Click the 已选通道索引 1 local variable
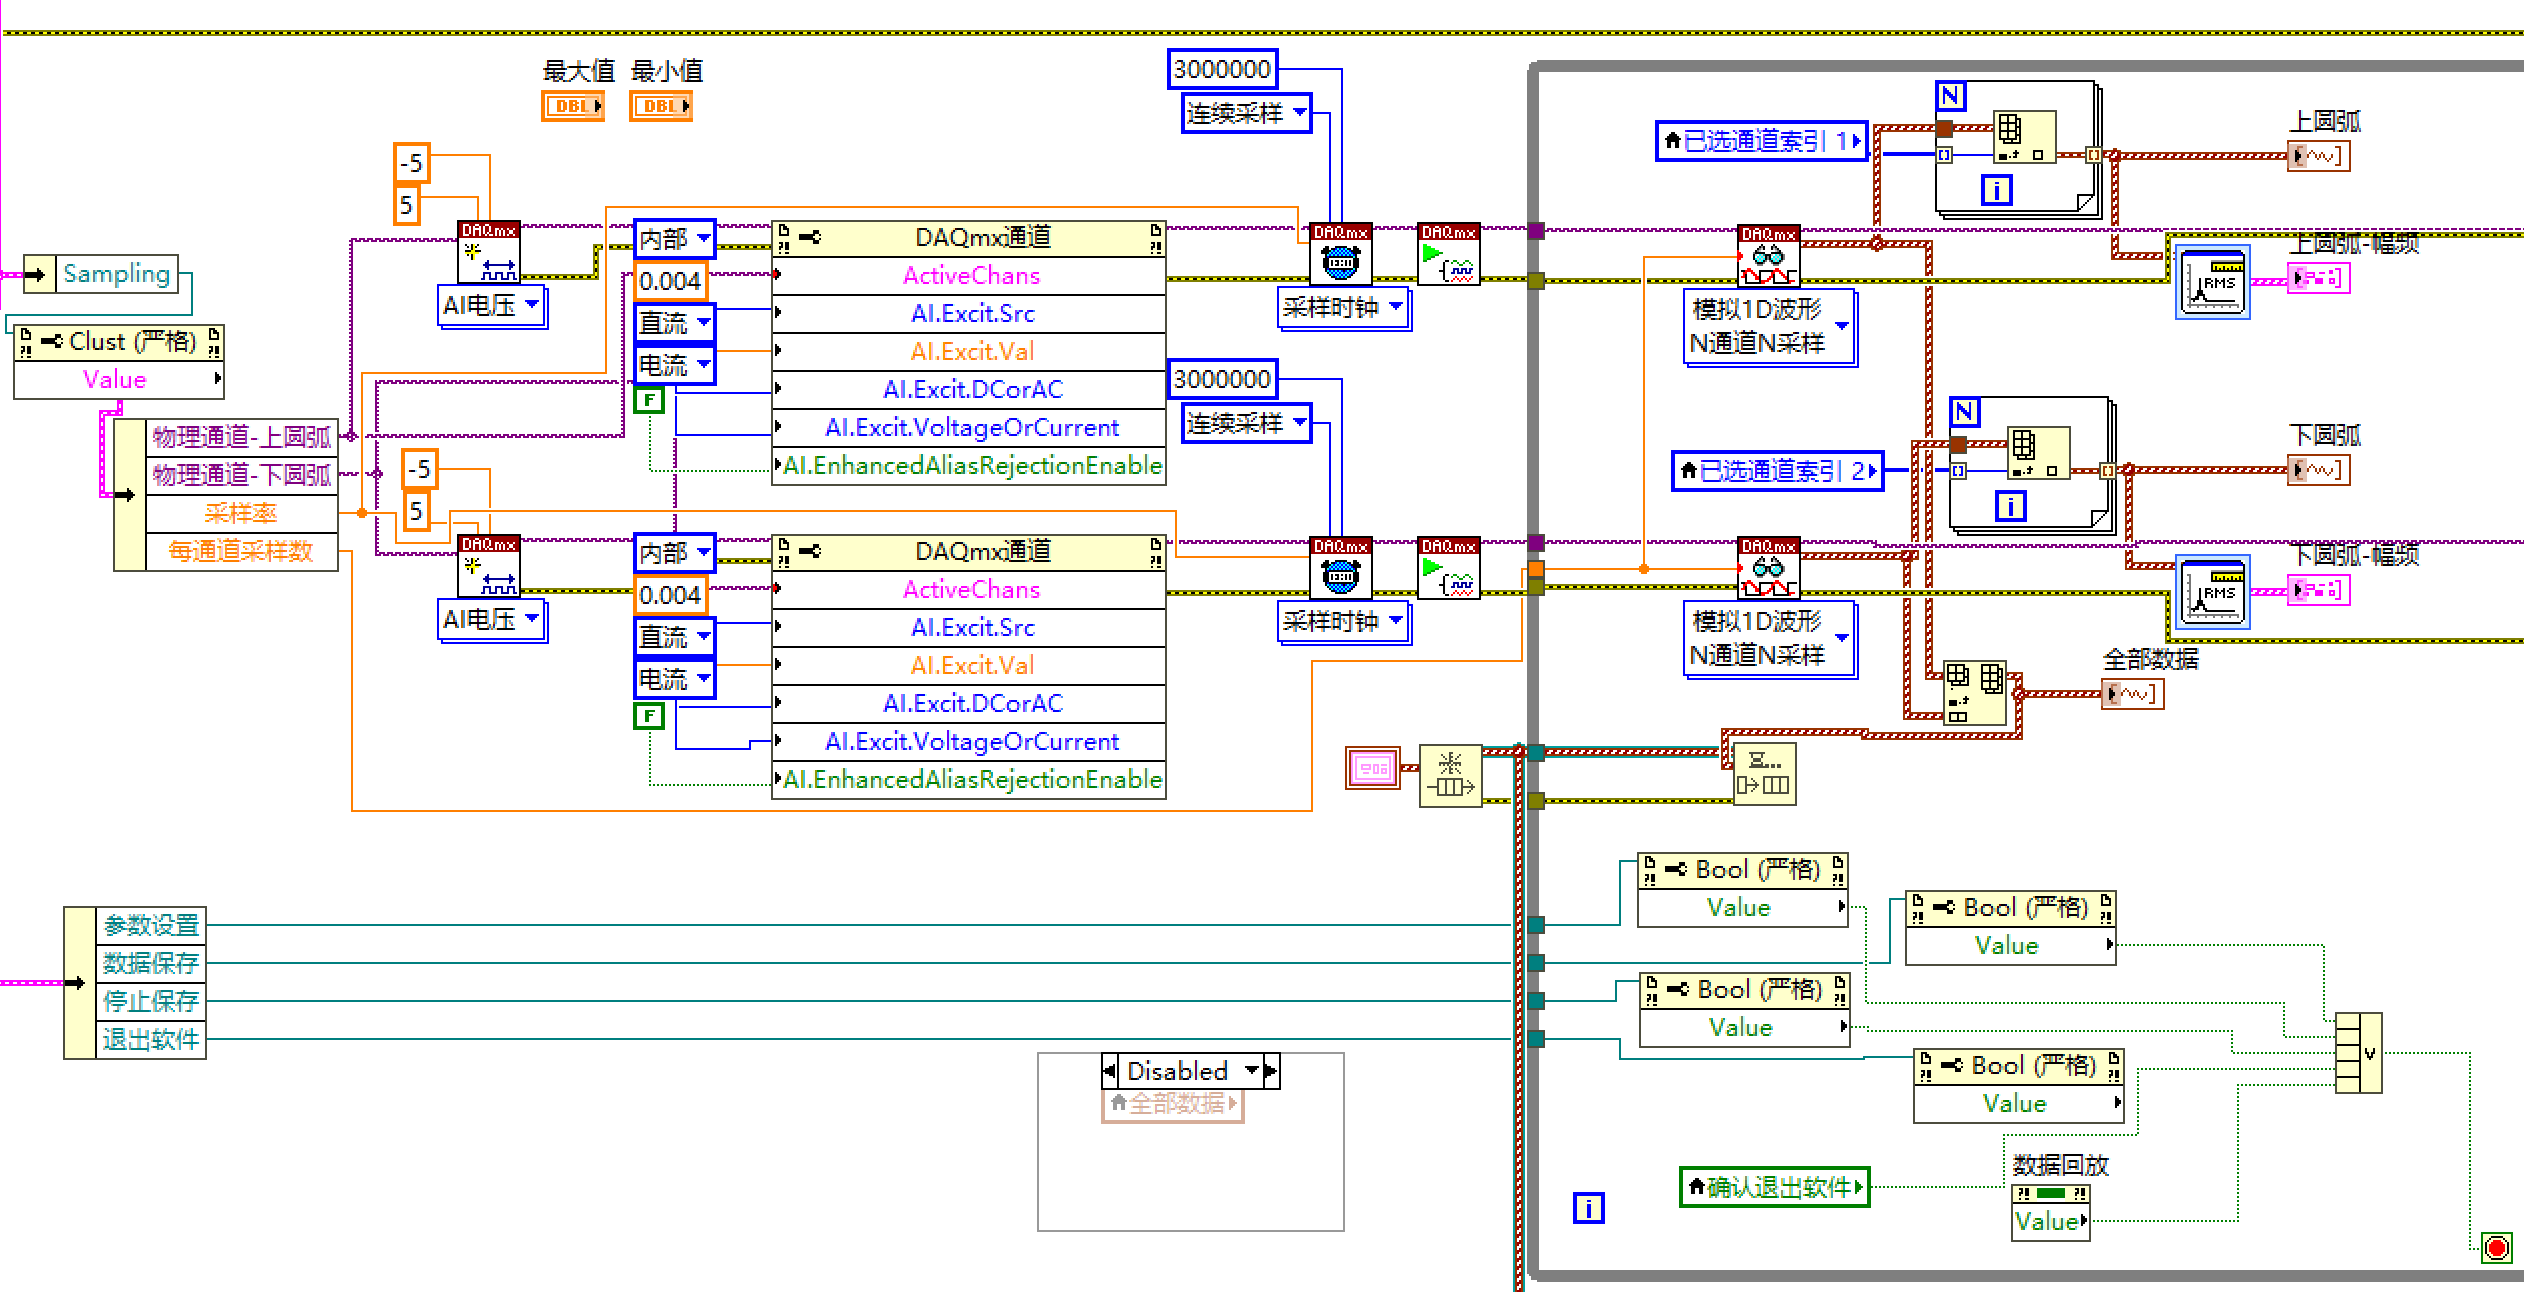This screenshot has height=1292, width=2524. point(1762,141)
